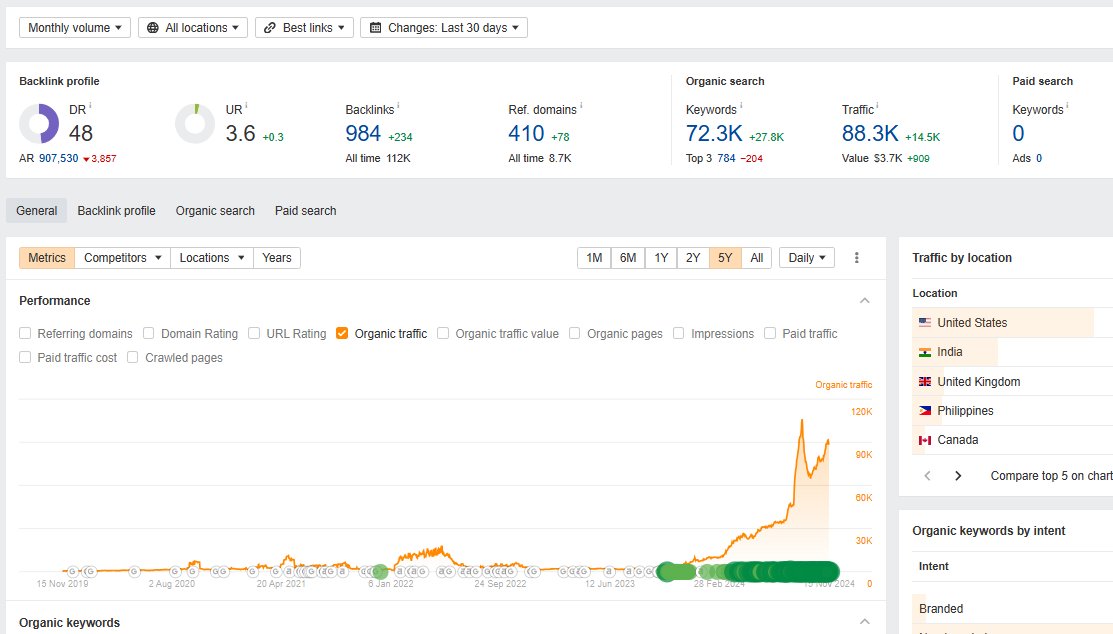Set chart range to 6M
Image resolution: width=1113 pixels, height=634 pixels.
pos(628,258)
